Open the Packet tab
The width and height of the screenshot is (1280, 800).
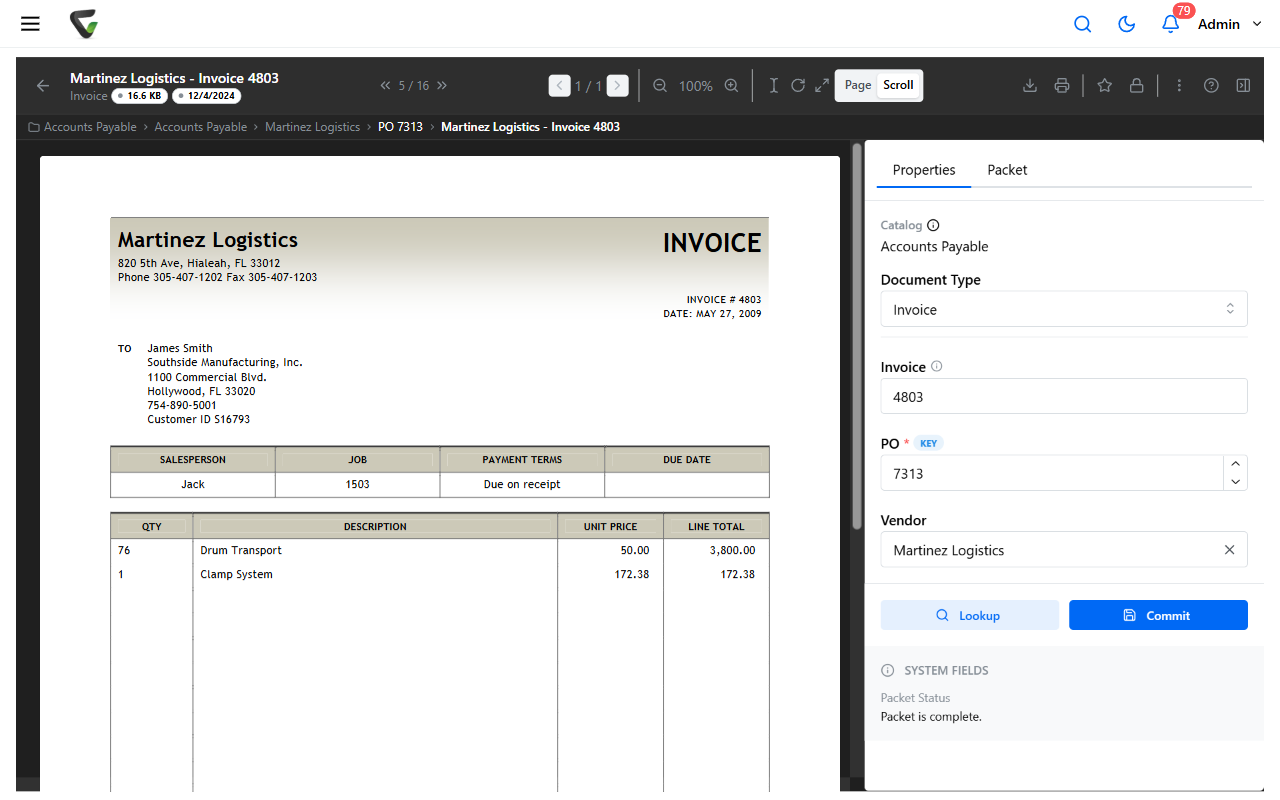pos(1007,170)
